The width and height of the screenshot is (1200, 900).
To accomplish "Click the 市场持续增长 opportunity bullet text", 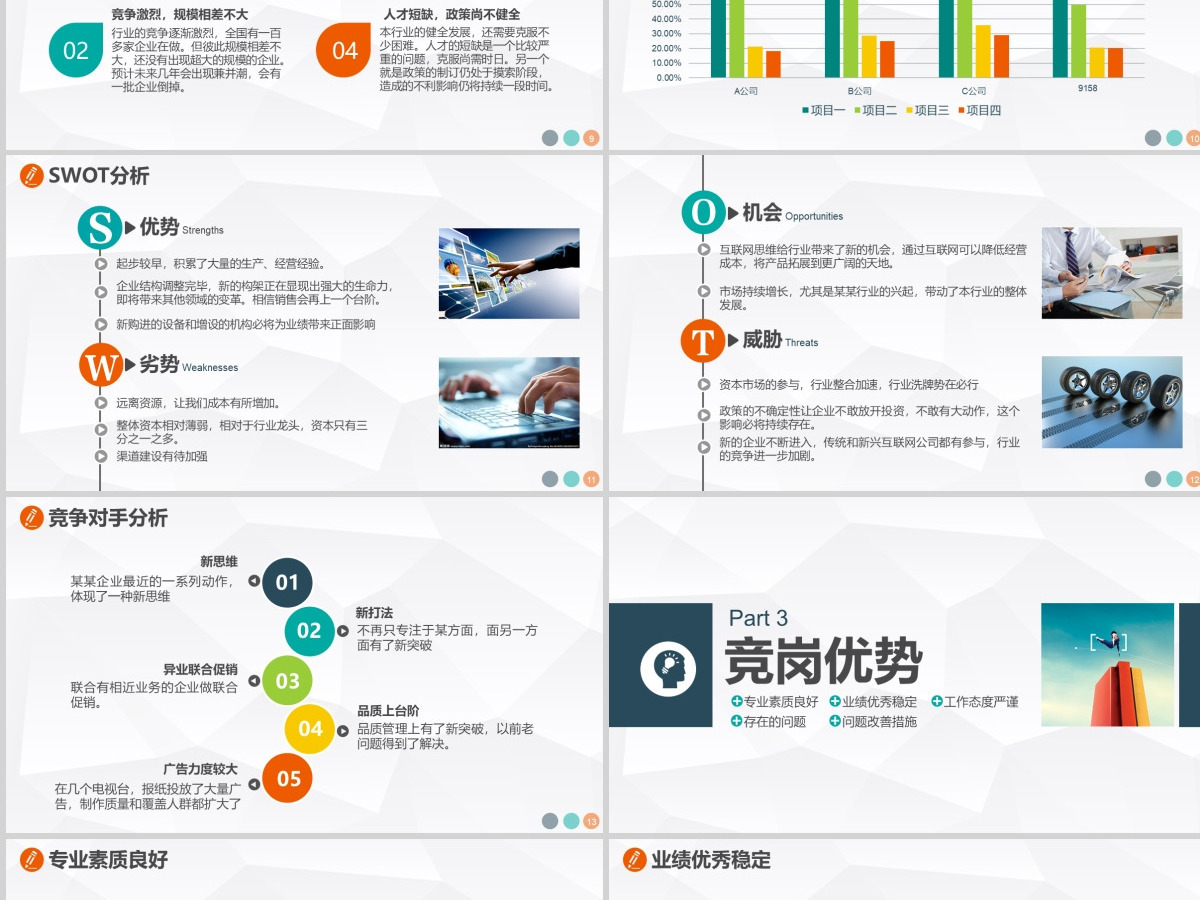I will click(x=873, y=298).
